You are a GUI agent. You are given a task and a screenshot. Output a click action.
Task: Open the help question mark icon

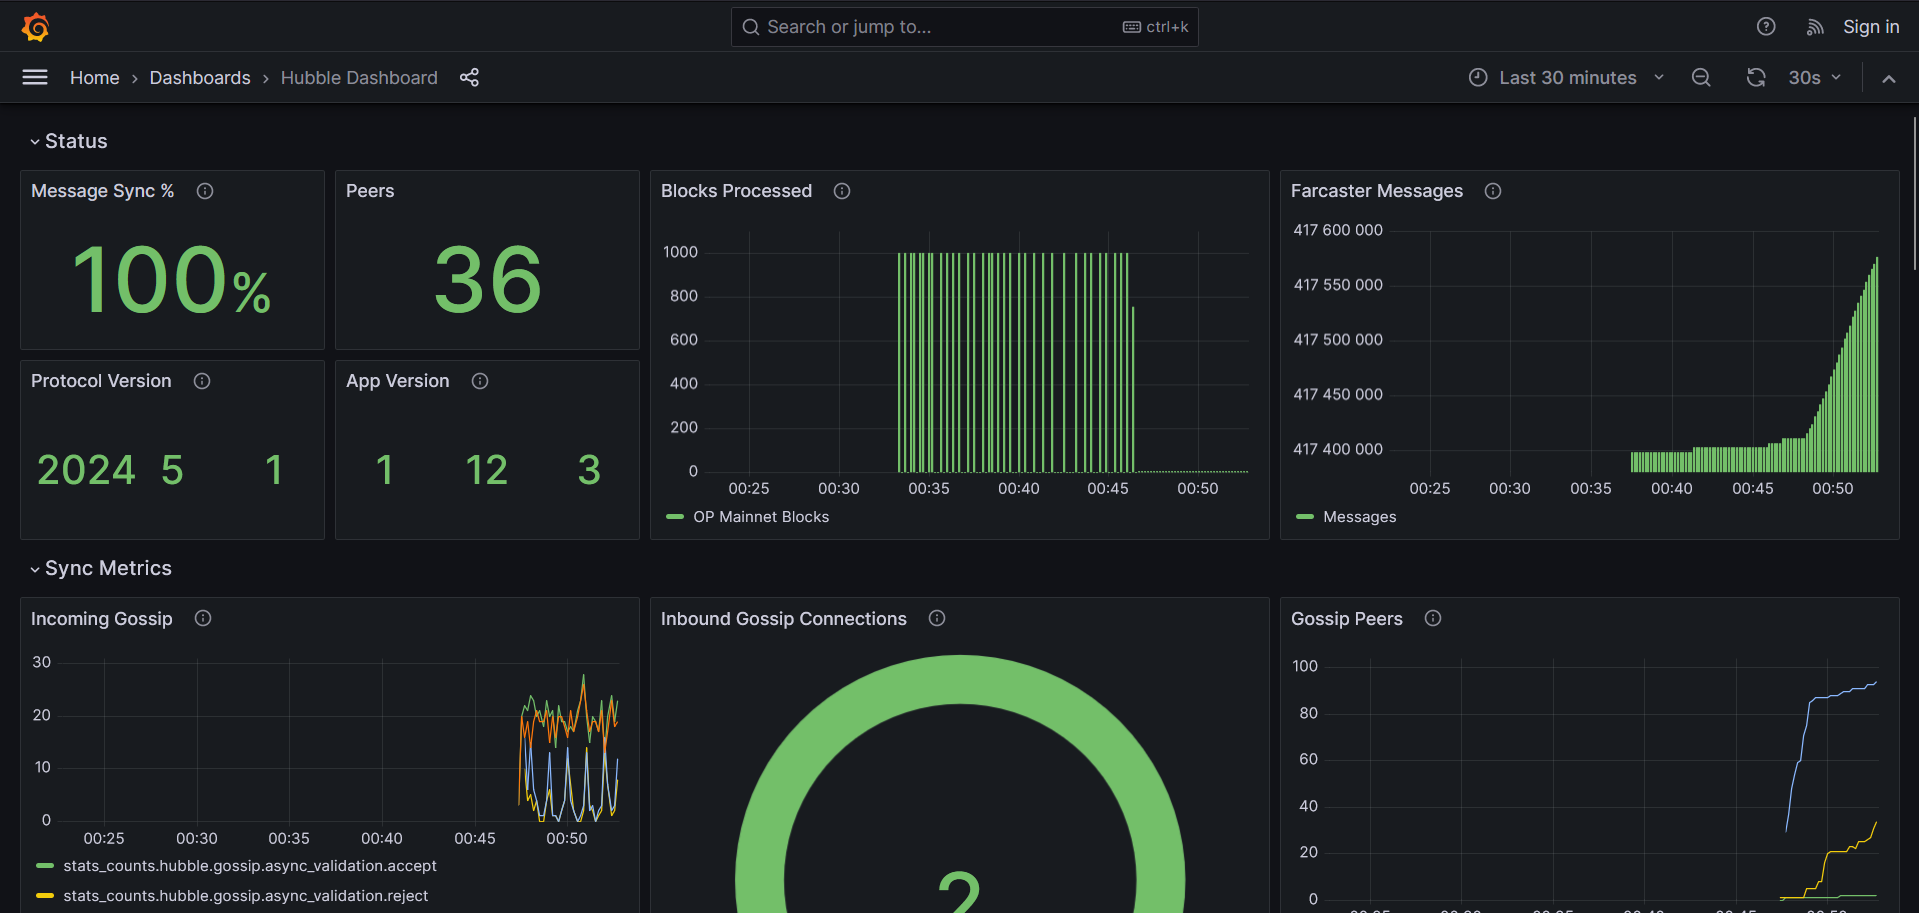1766,27
